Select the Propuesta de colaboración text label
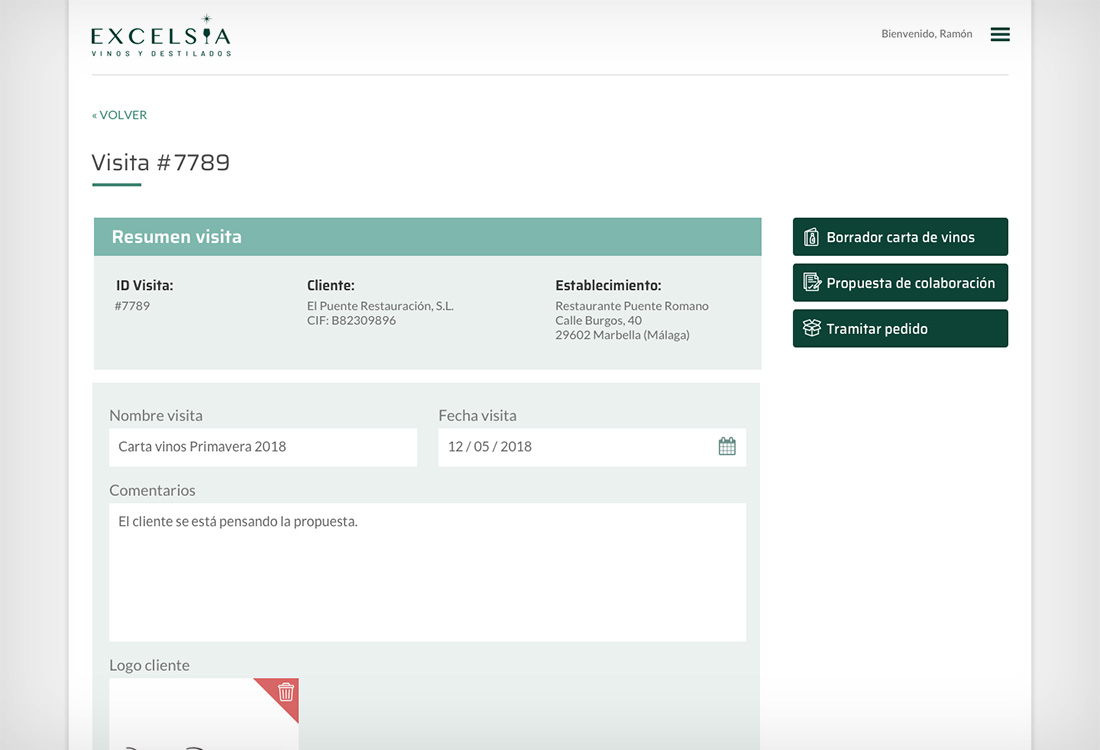This screenshot has height=750, width=1100. pyautogui.click(x=910, y=283)
